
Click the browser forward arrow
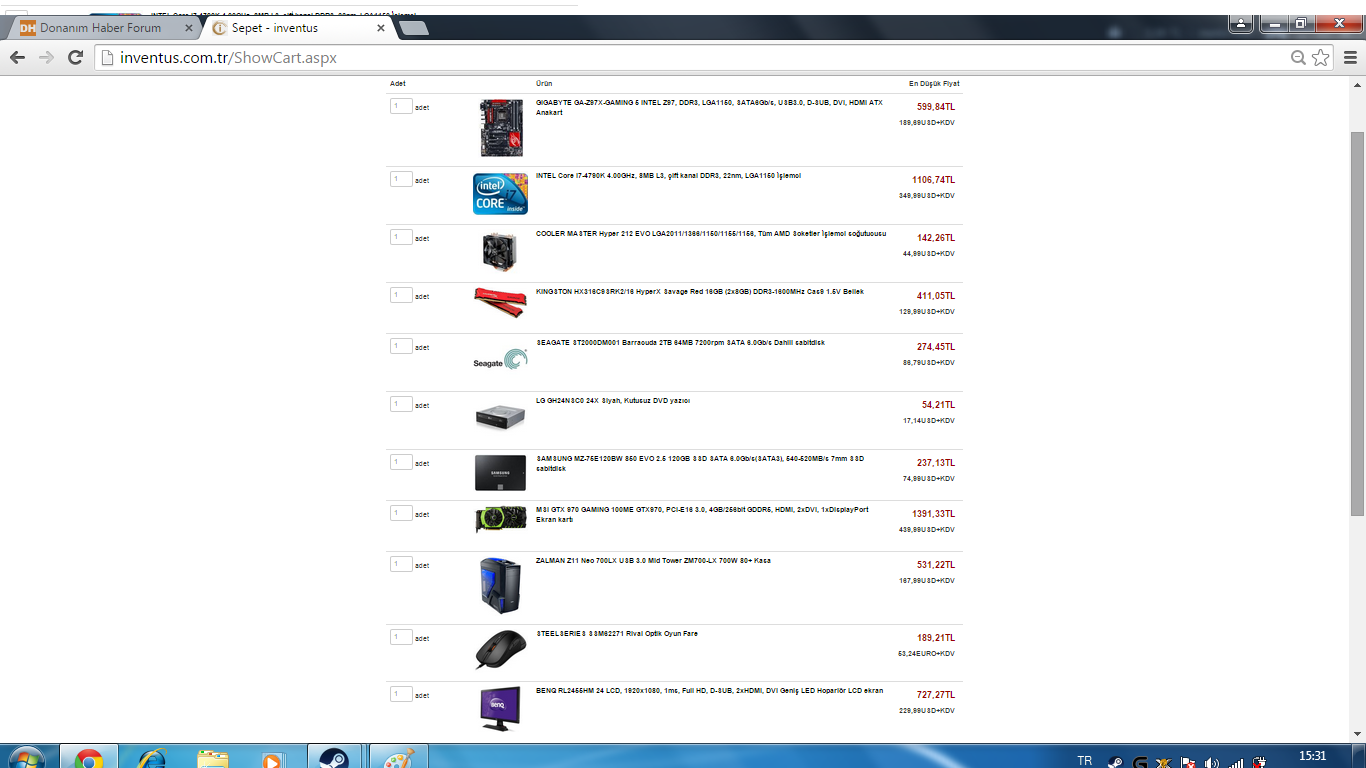tap(46, 58)
